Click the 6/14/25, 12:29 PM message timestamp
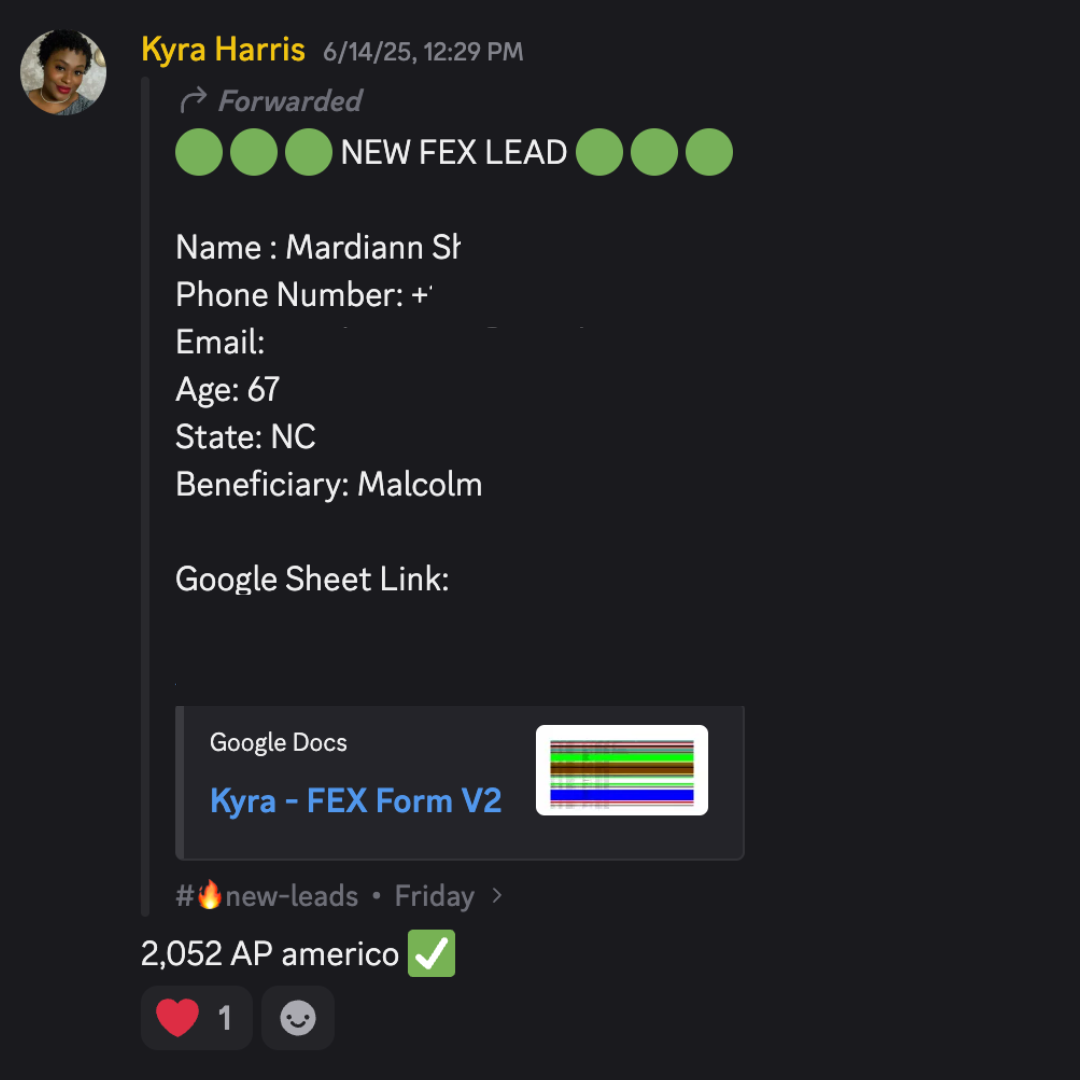This screenshot has height=1080, width=1080. (x=423, y=52)
